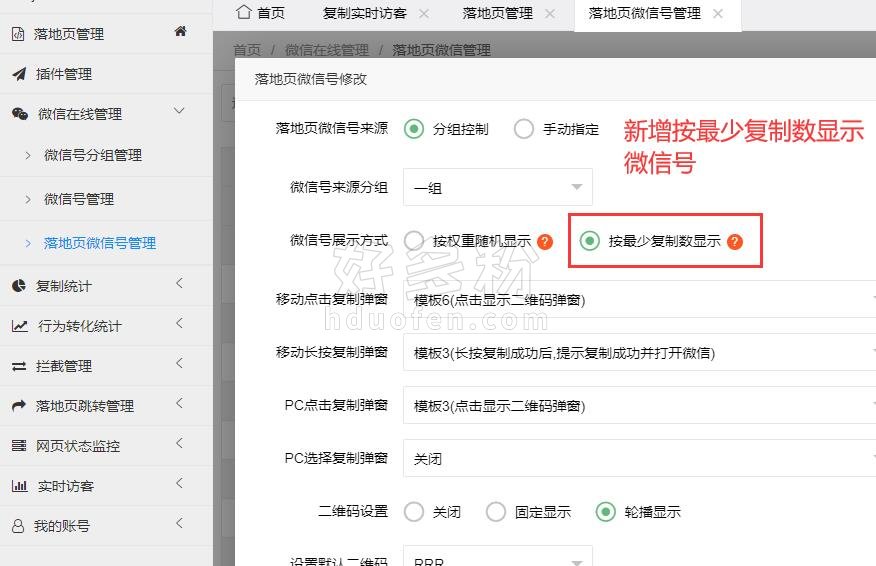Click the paper plane icon for 插件管理

(x=18, y=74)
